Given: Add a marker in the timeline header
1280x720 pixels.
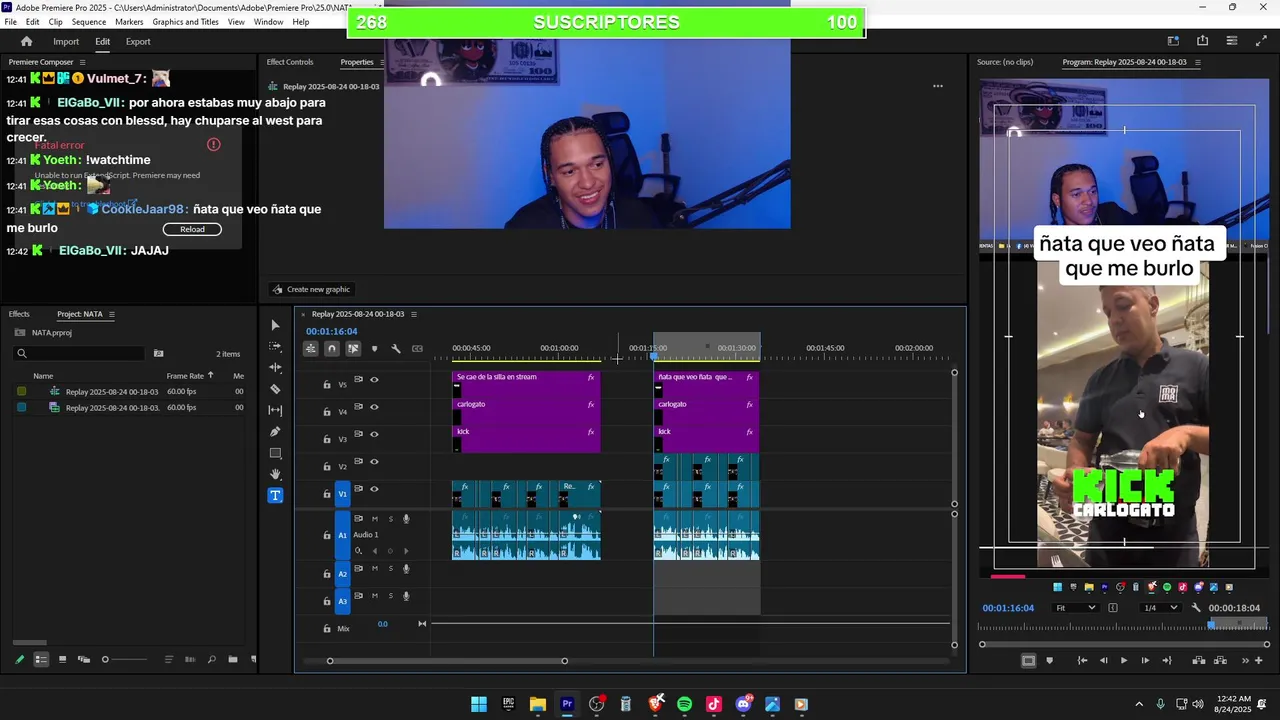Looking at the screenshot, I should [374, 348].
